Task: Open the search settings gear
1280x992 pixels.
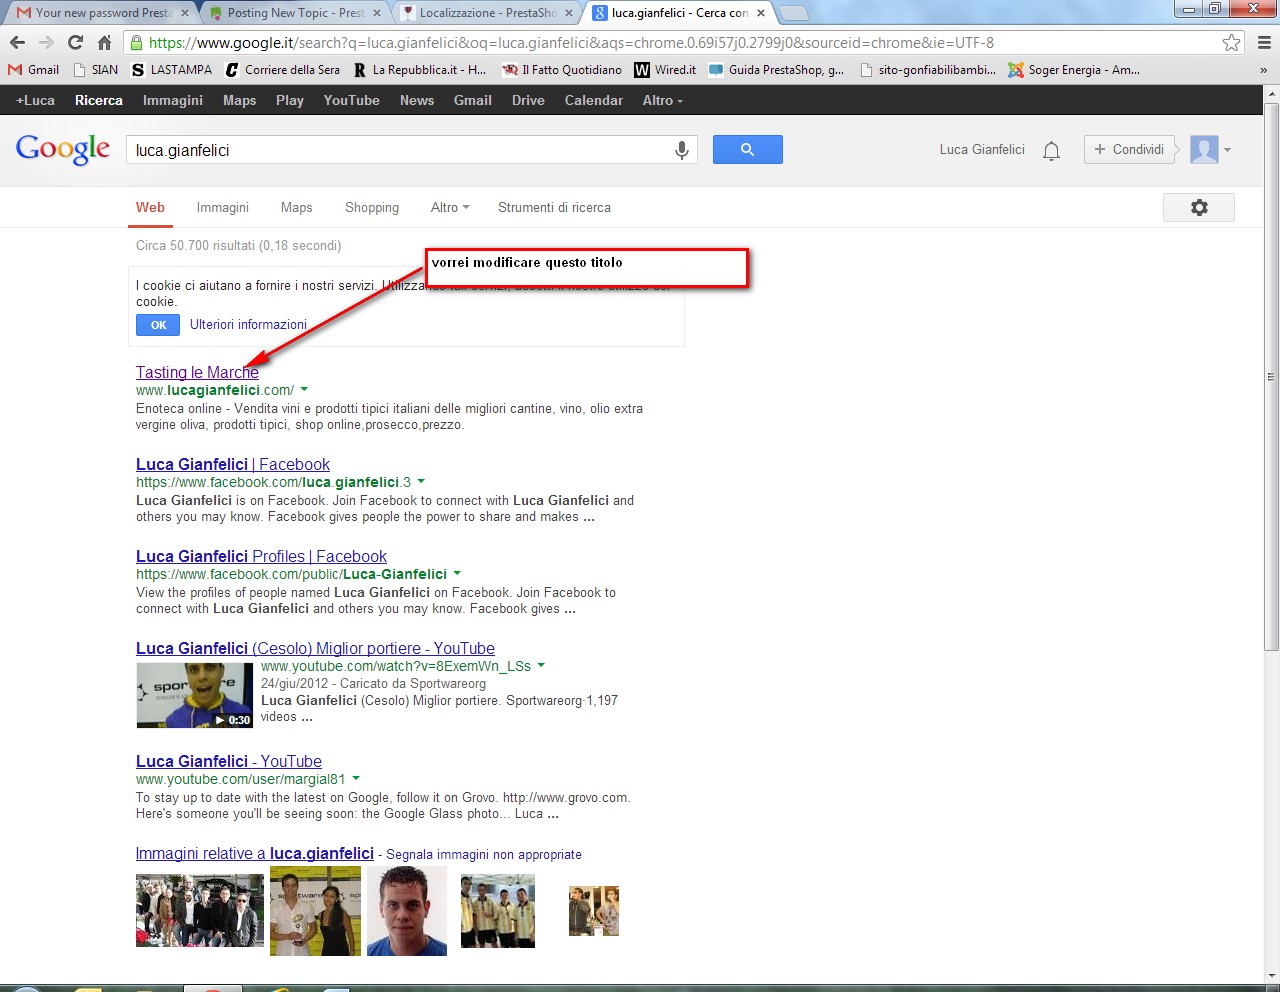Action: point(1199,208)
